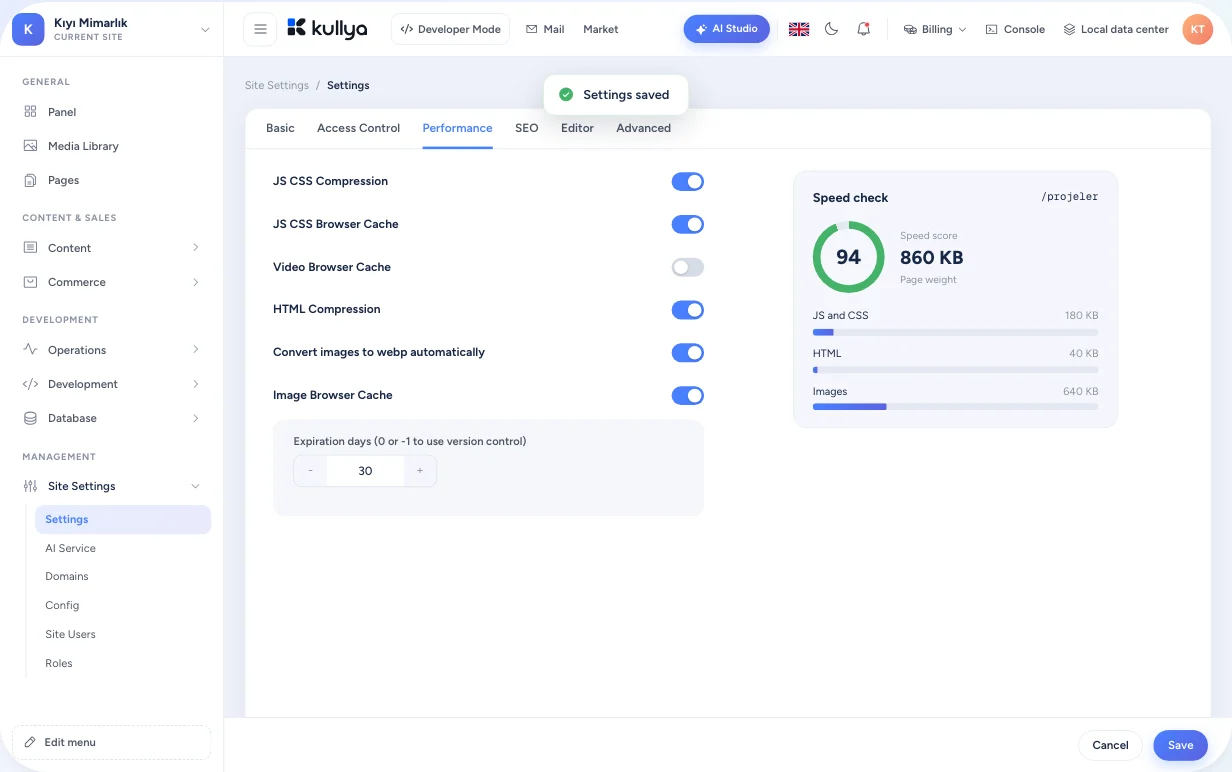The image size is (1232, 772).
Task: Click the Site Settings sliders icon
Action: (30, 486)
